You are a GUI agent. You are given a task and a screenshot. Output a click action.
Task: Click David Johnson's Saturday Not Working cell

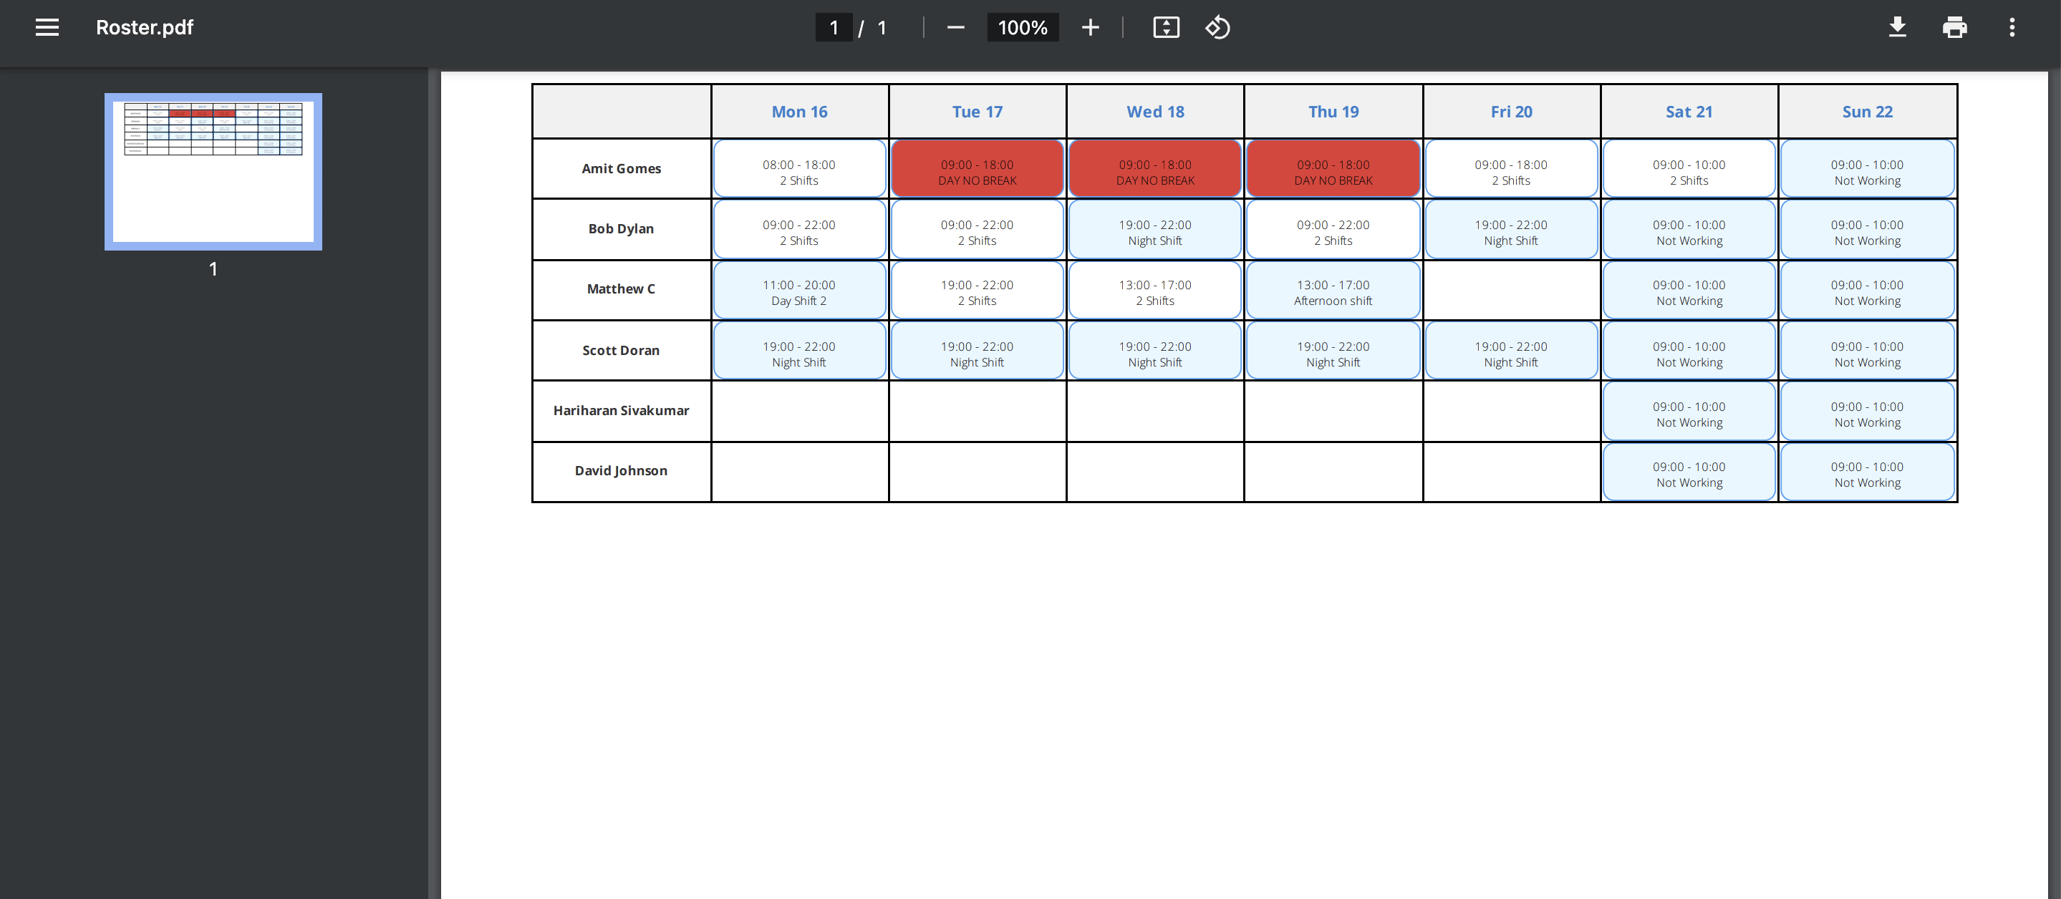pyautogui.click(x=1689, y=472)
